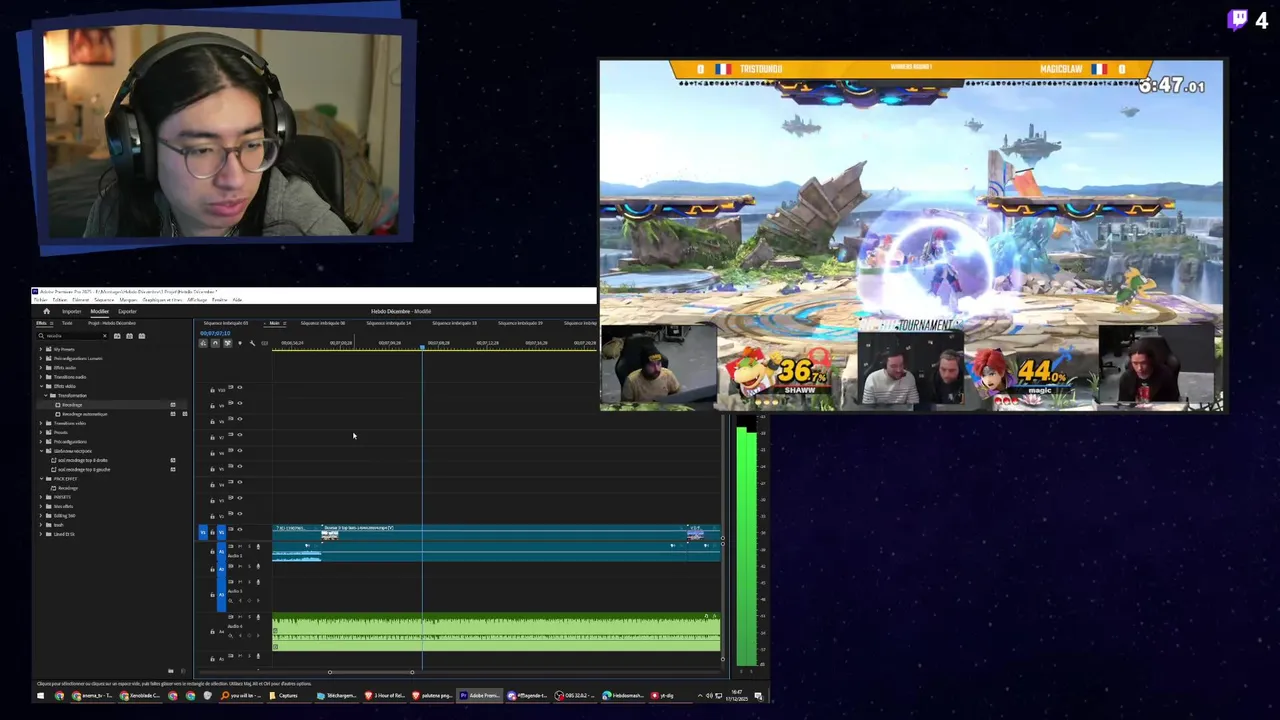This screenshot has width=1280, height=720.
Task: Click the sync lock icon on track V5
Action: click(x=230, y=466)
